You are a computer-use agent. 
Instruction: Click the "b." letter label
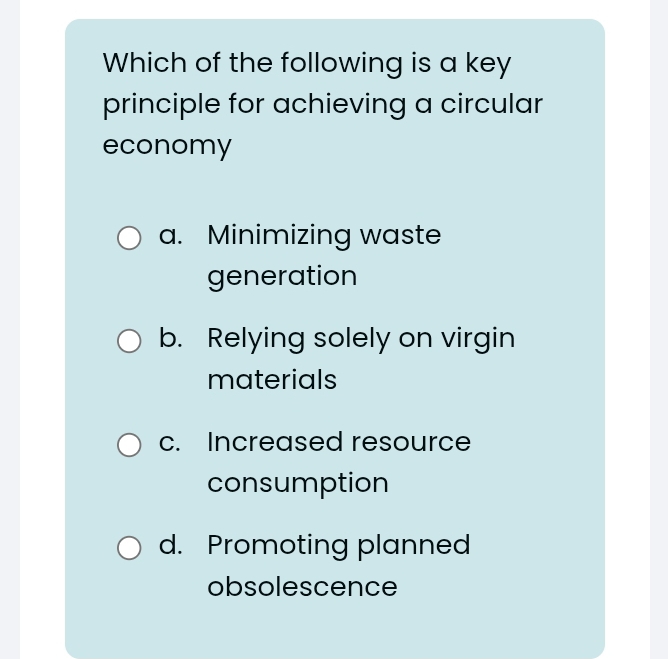(171, 338)
